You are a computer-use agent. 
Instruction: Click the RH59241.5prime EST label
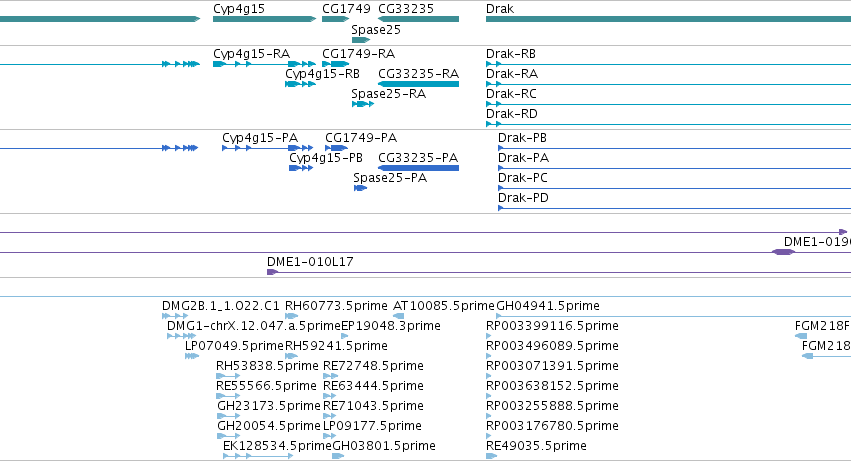(336, 346)
